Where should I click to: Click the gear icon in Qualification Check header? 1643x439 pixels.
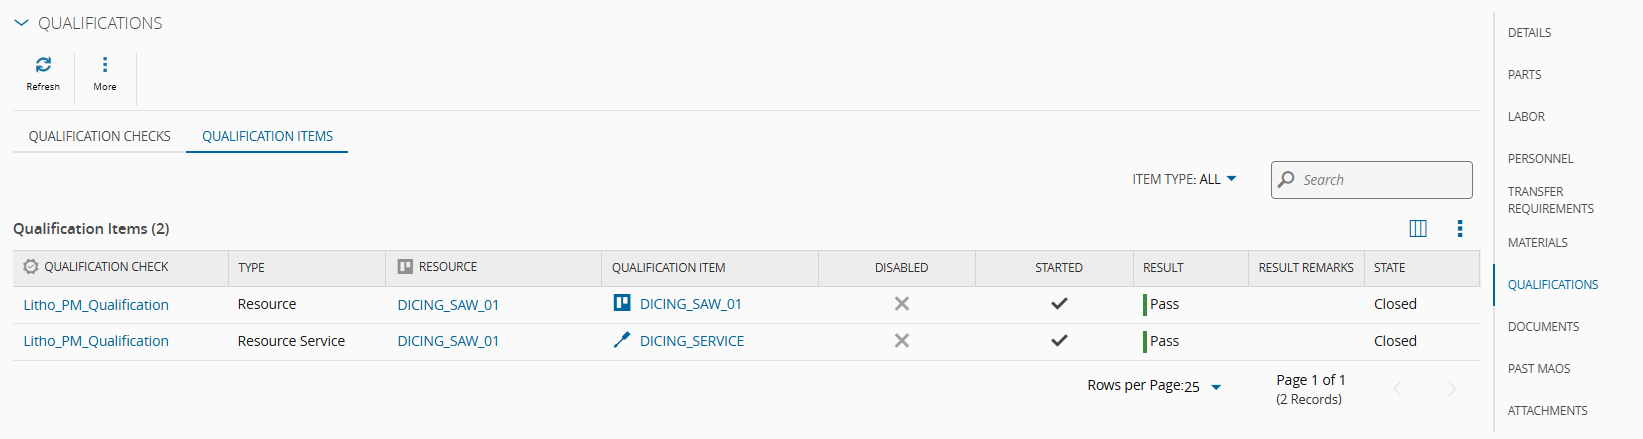pos(31,267)
